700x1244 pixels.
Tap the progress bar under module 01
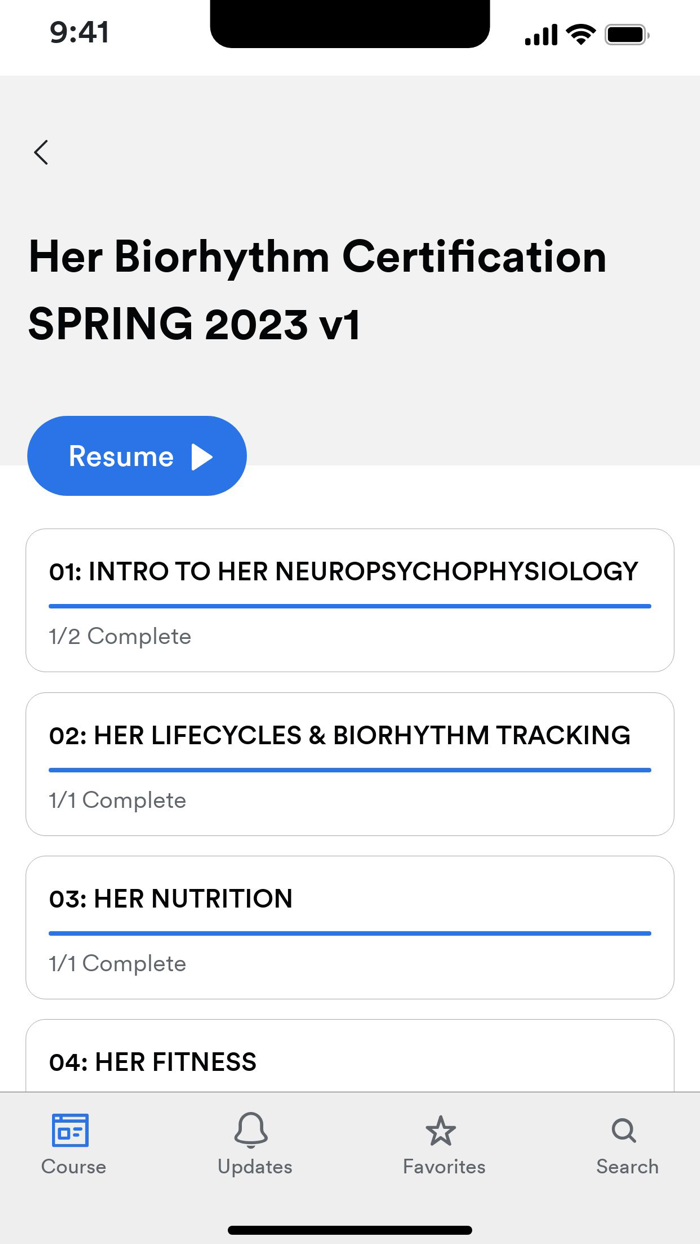[x=349, y=606]
